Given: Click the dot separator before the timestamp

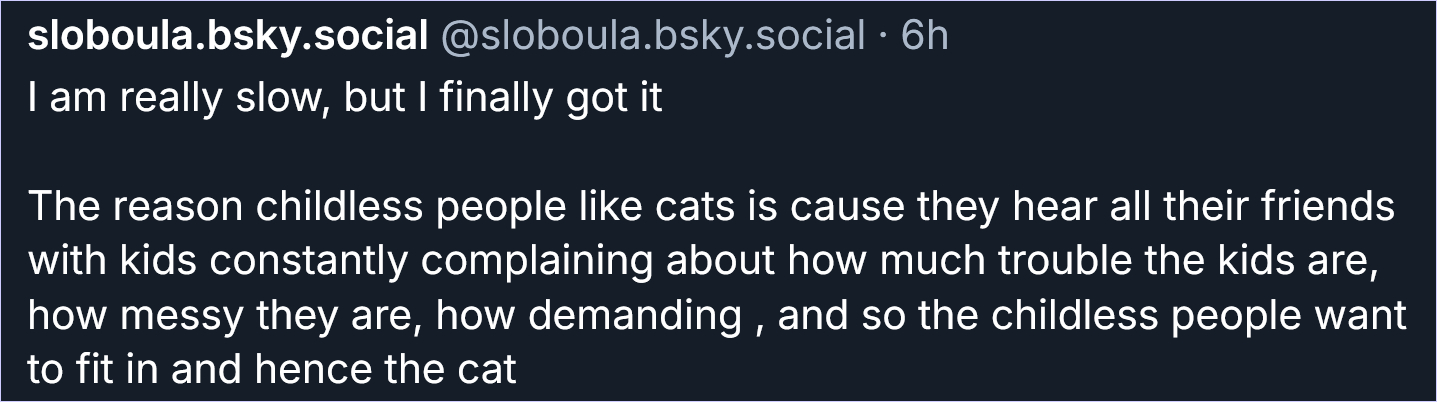Looking at the screenshot, I should pos(883,37).
